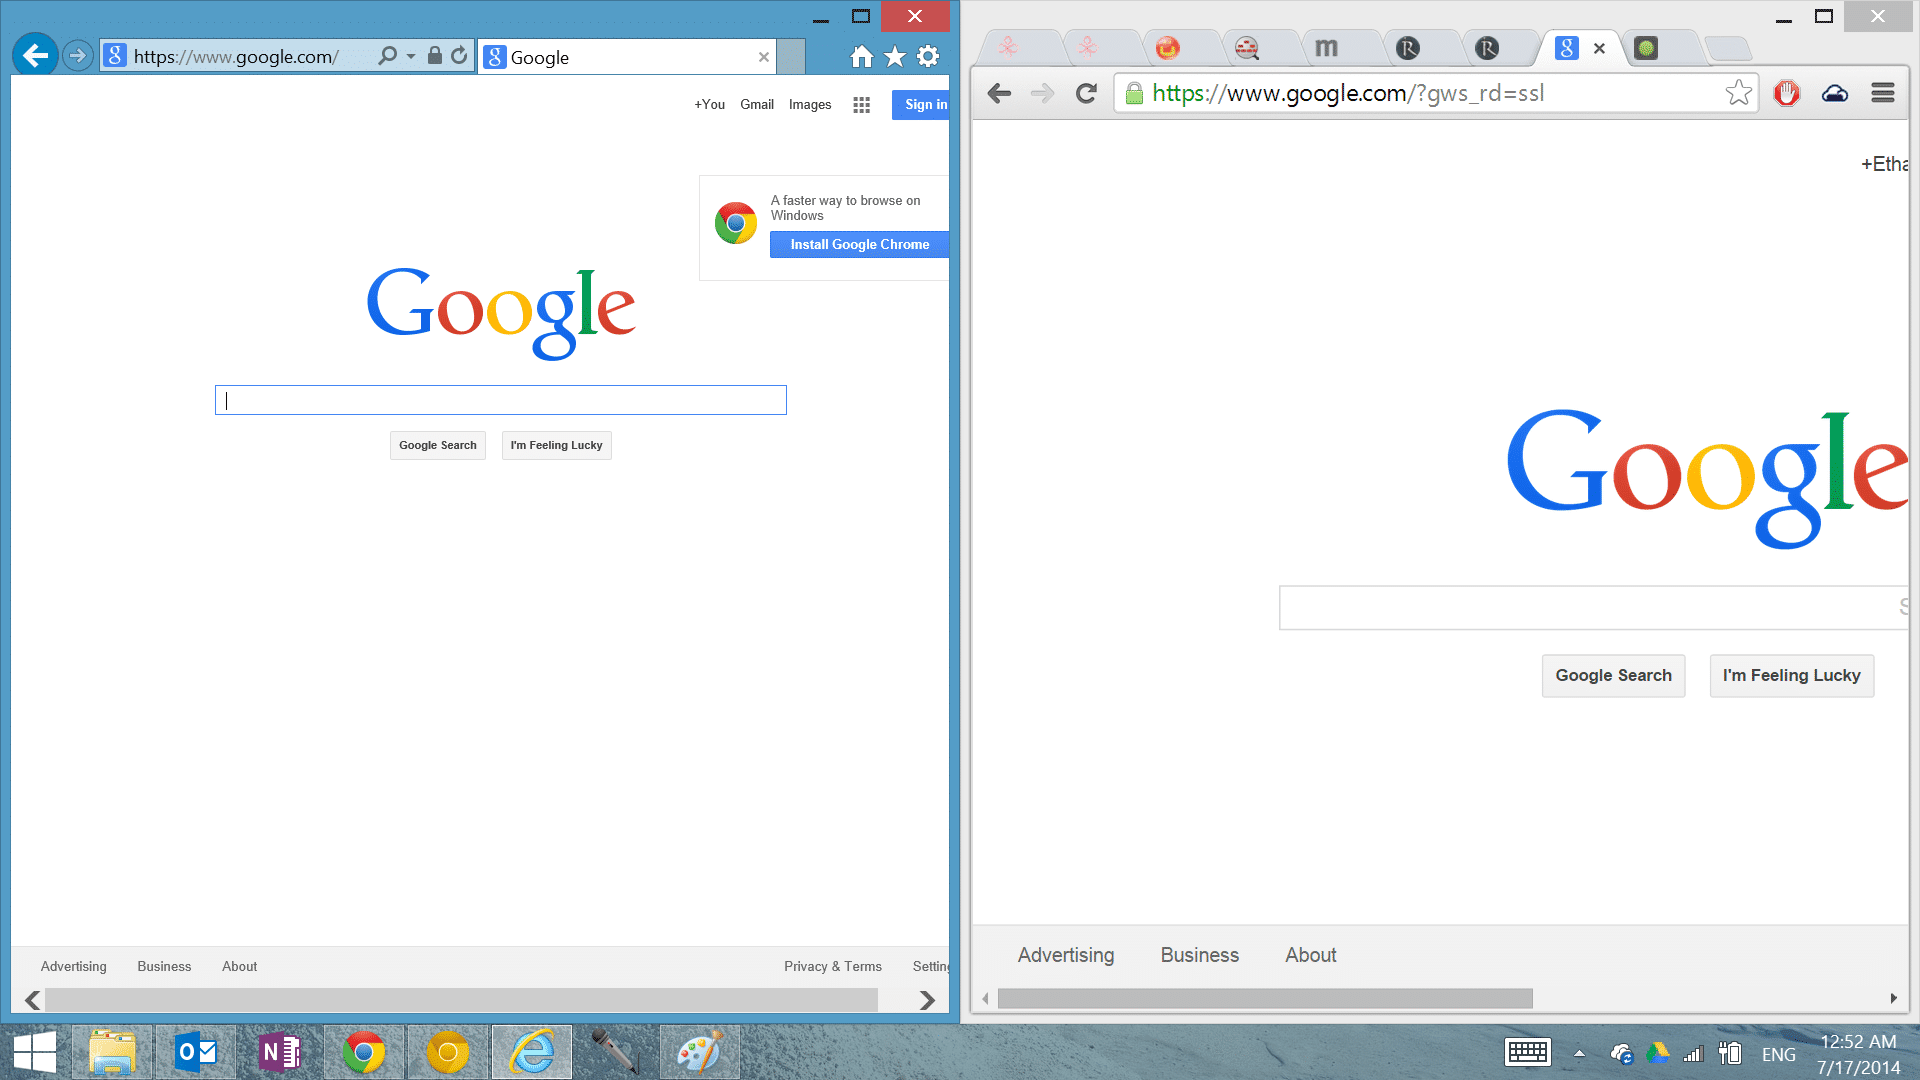This screenshot has width=1920, height=1080.
Task: Open Business link in IE footer
Action: [164, 966]
